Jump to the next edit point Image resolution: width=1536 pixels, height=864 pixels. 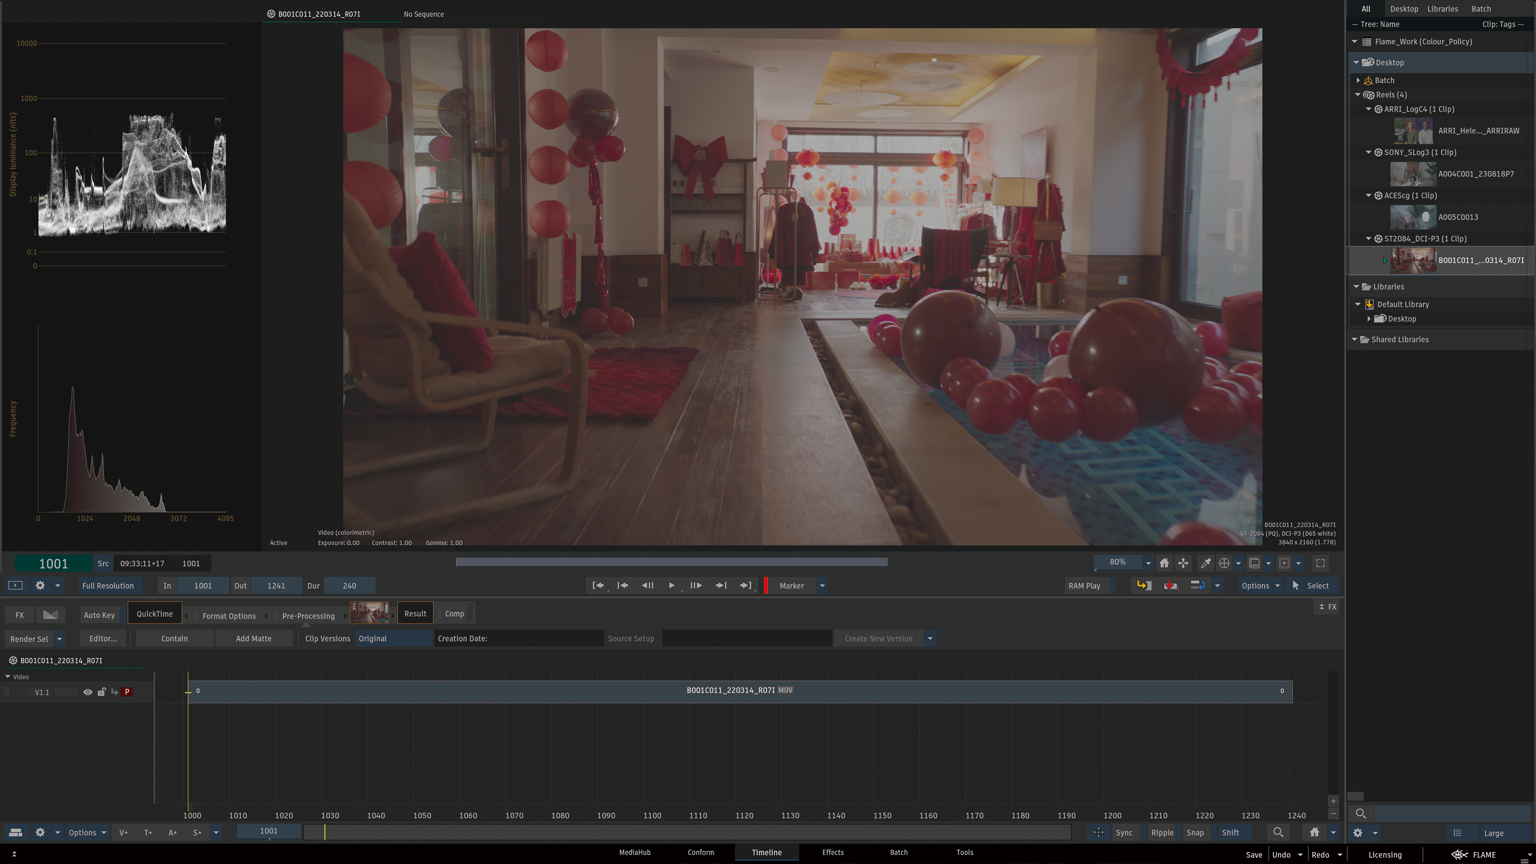721,586
